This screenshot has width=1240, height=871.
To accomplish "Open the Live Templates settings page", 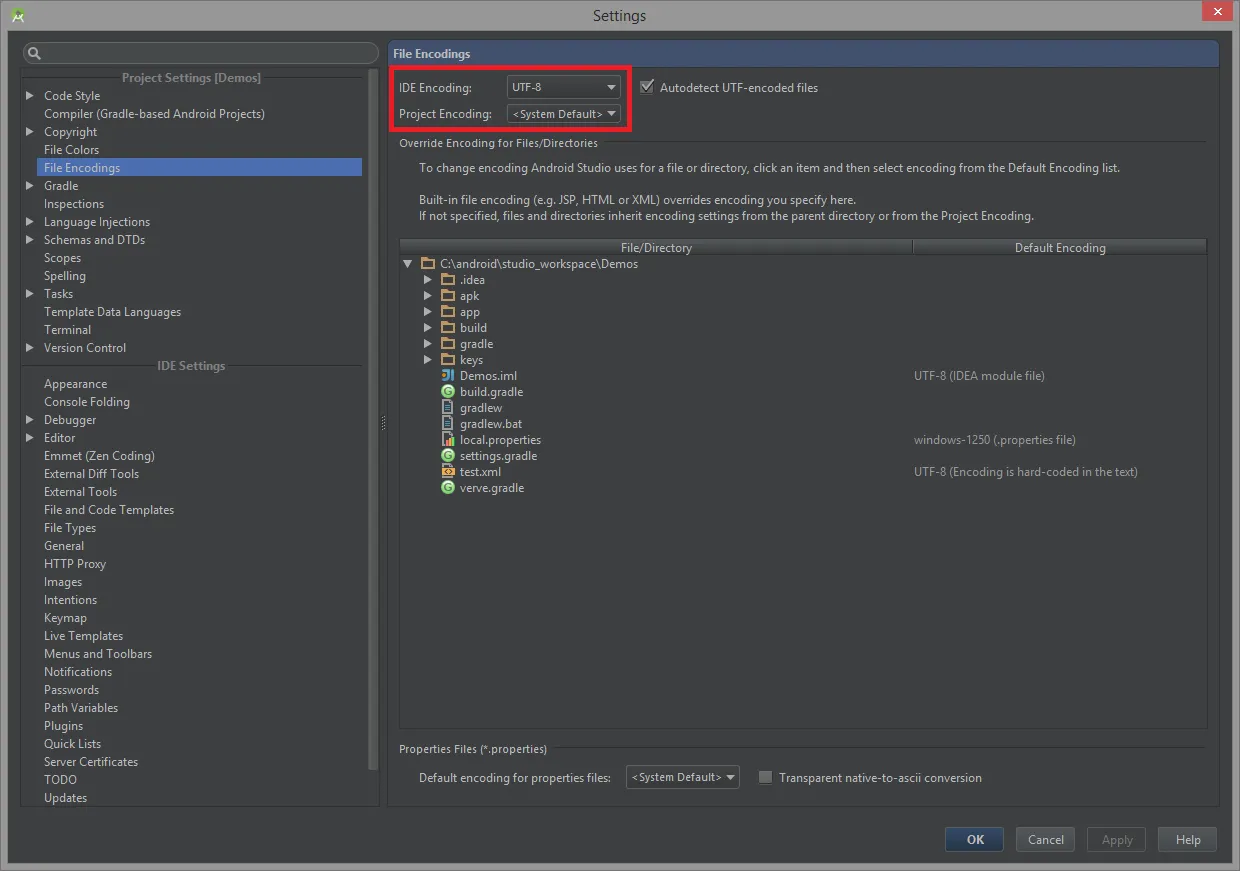I will click(x=84, y=636).
